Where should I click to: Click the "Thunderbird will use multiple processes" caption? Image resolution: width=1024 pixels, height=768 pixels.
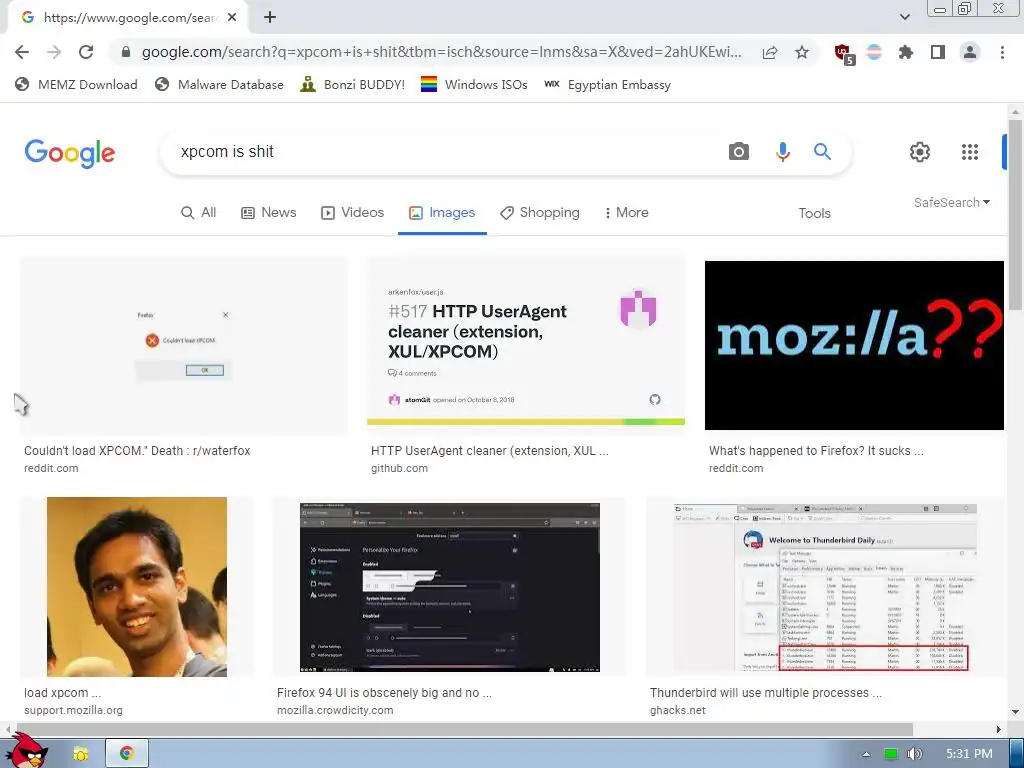[766, 693]
